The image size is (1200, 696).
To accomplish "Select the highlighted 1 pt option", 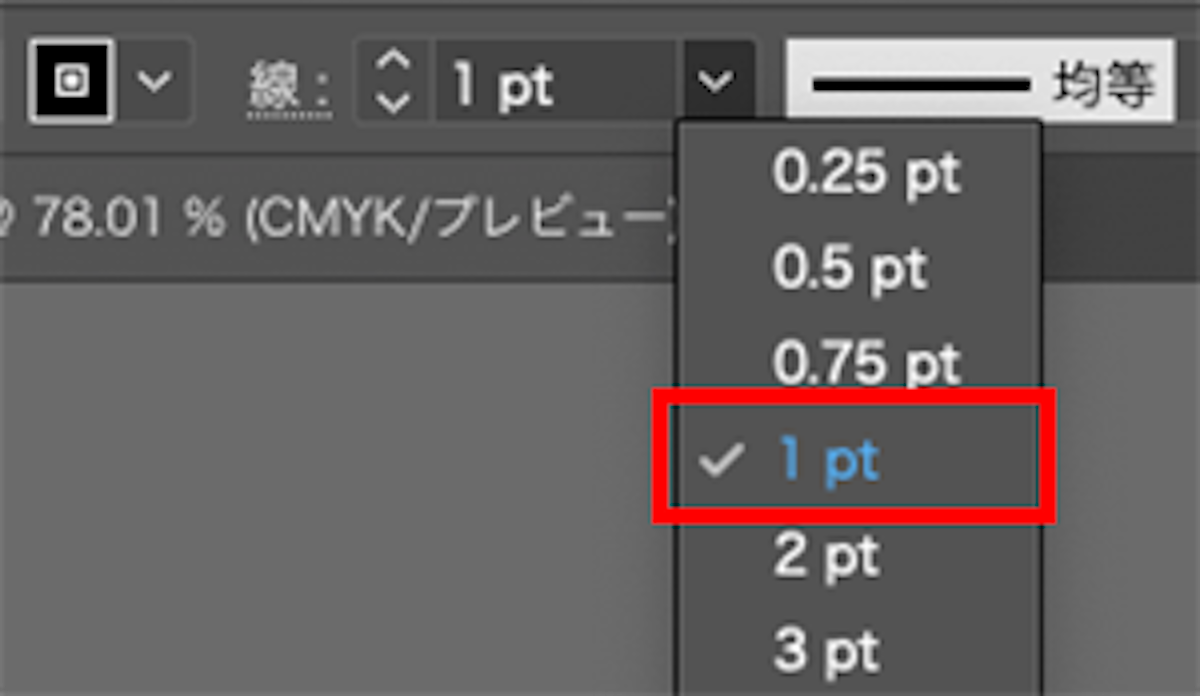I will point(830,460).
